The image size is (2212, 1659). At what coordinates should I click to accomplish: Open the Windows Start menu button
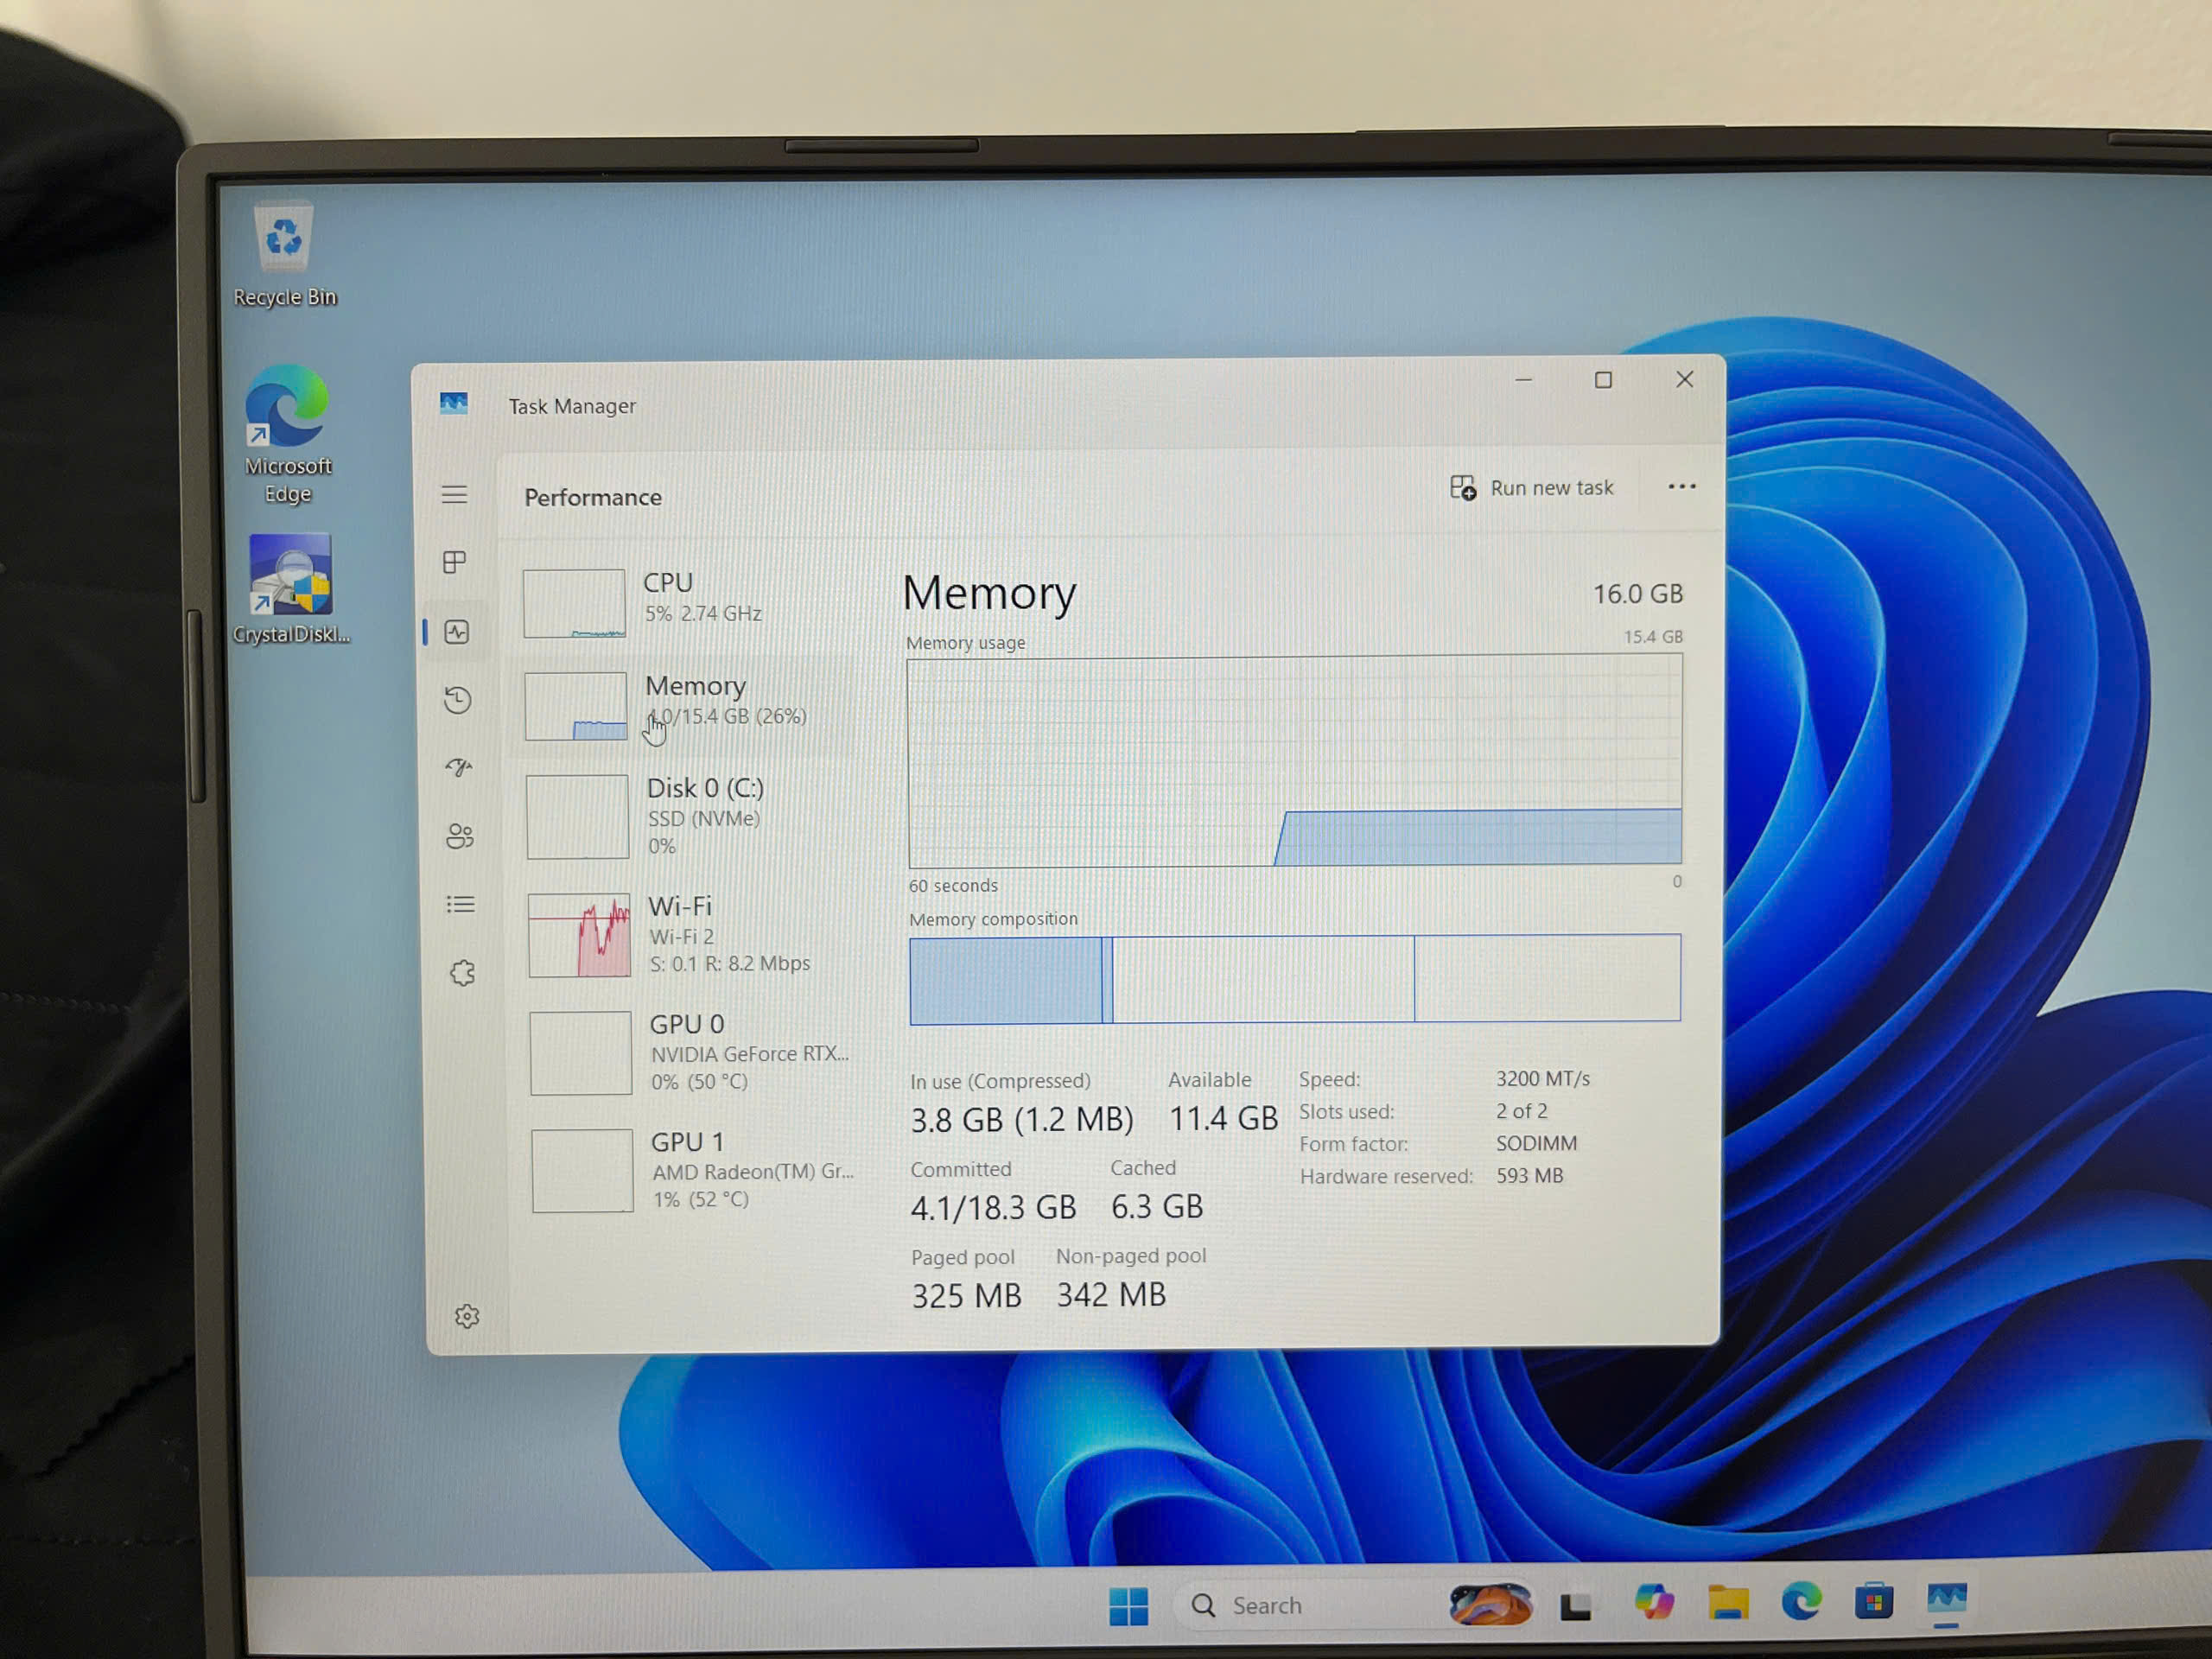(1129, 1606)
